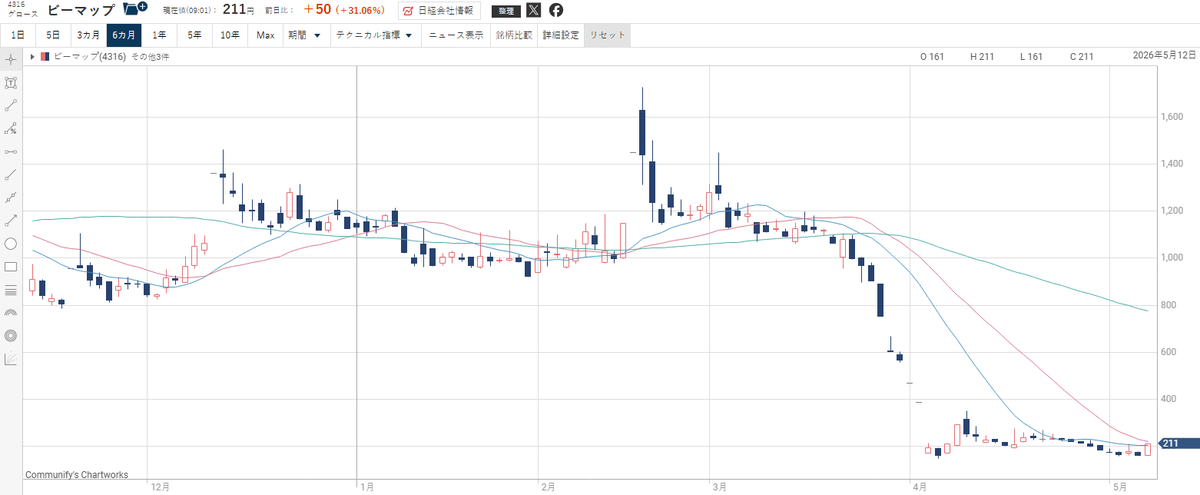The image size is (1200, 495).
Task: Select the circle shape tool
Action: tap(11, 243)
